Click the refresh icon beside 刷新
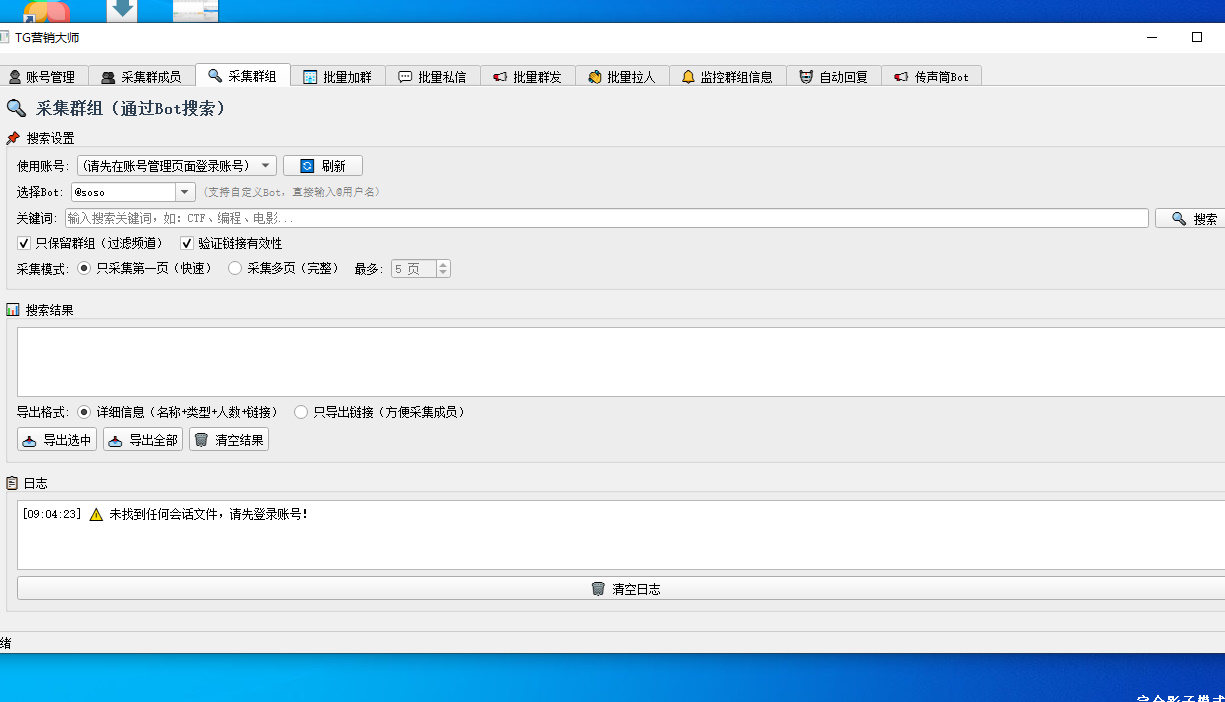The image size is (1225, 702). [x=307, y=166]
